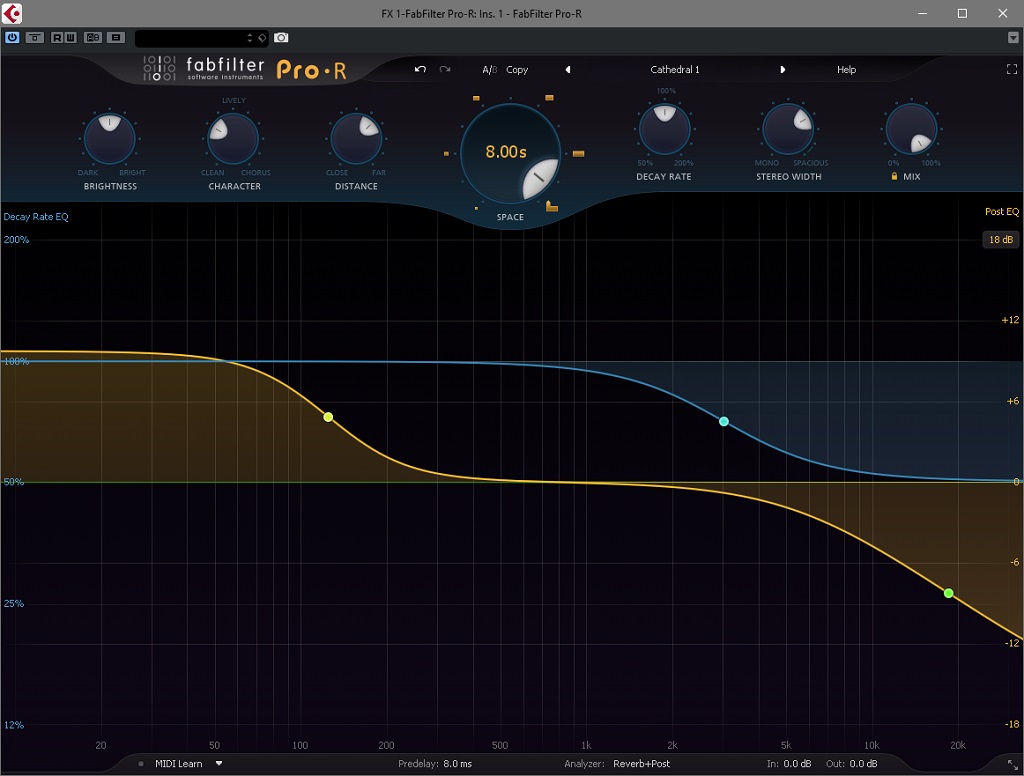Click the Decay Rate EQ label
This screenshot has width=1024, height=776.
36,217
